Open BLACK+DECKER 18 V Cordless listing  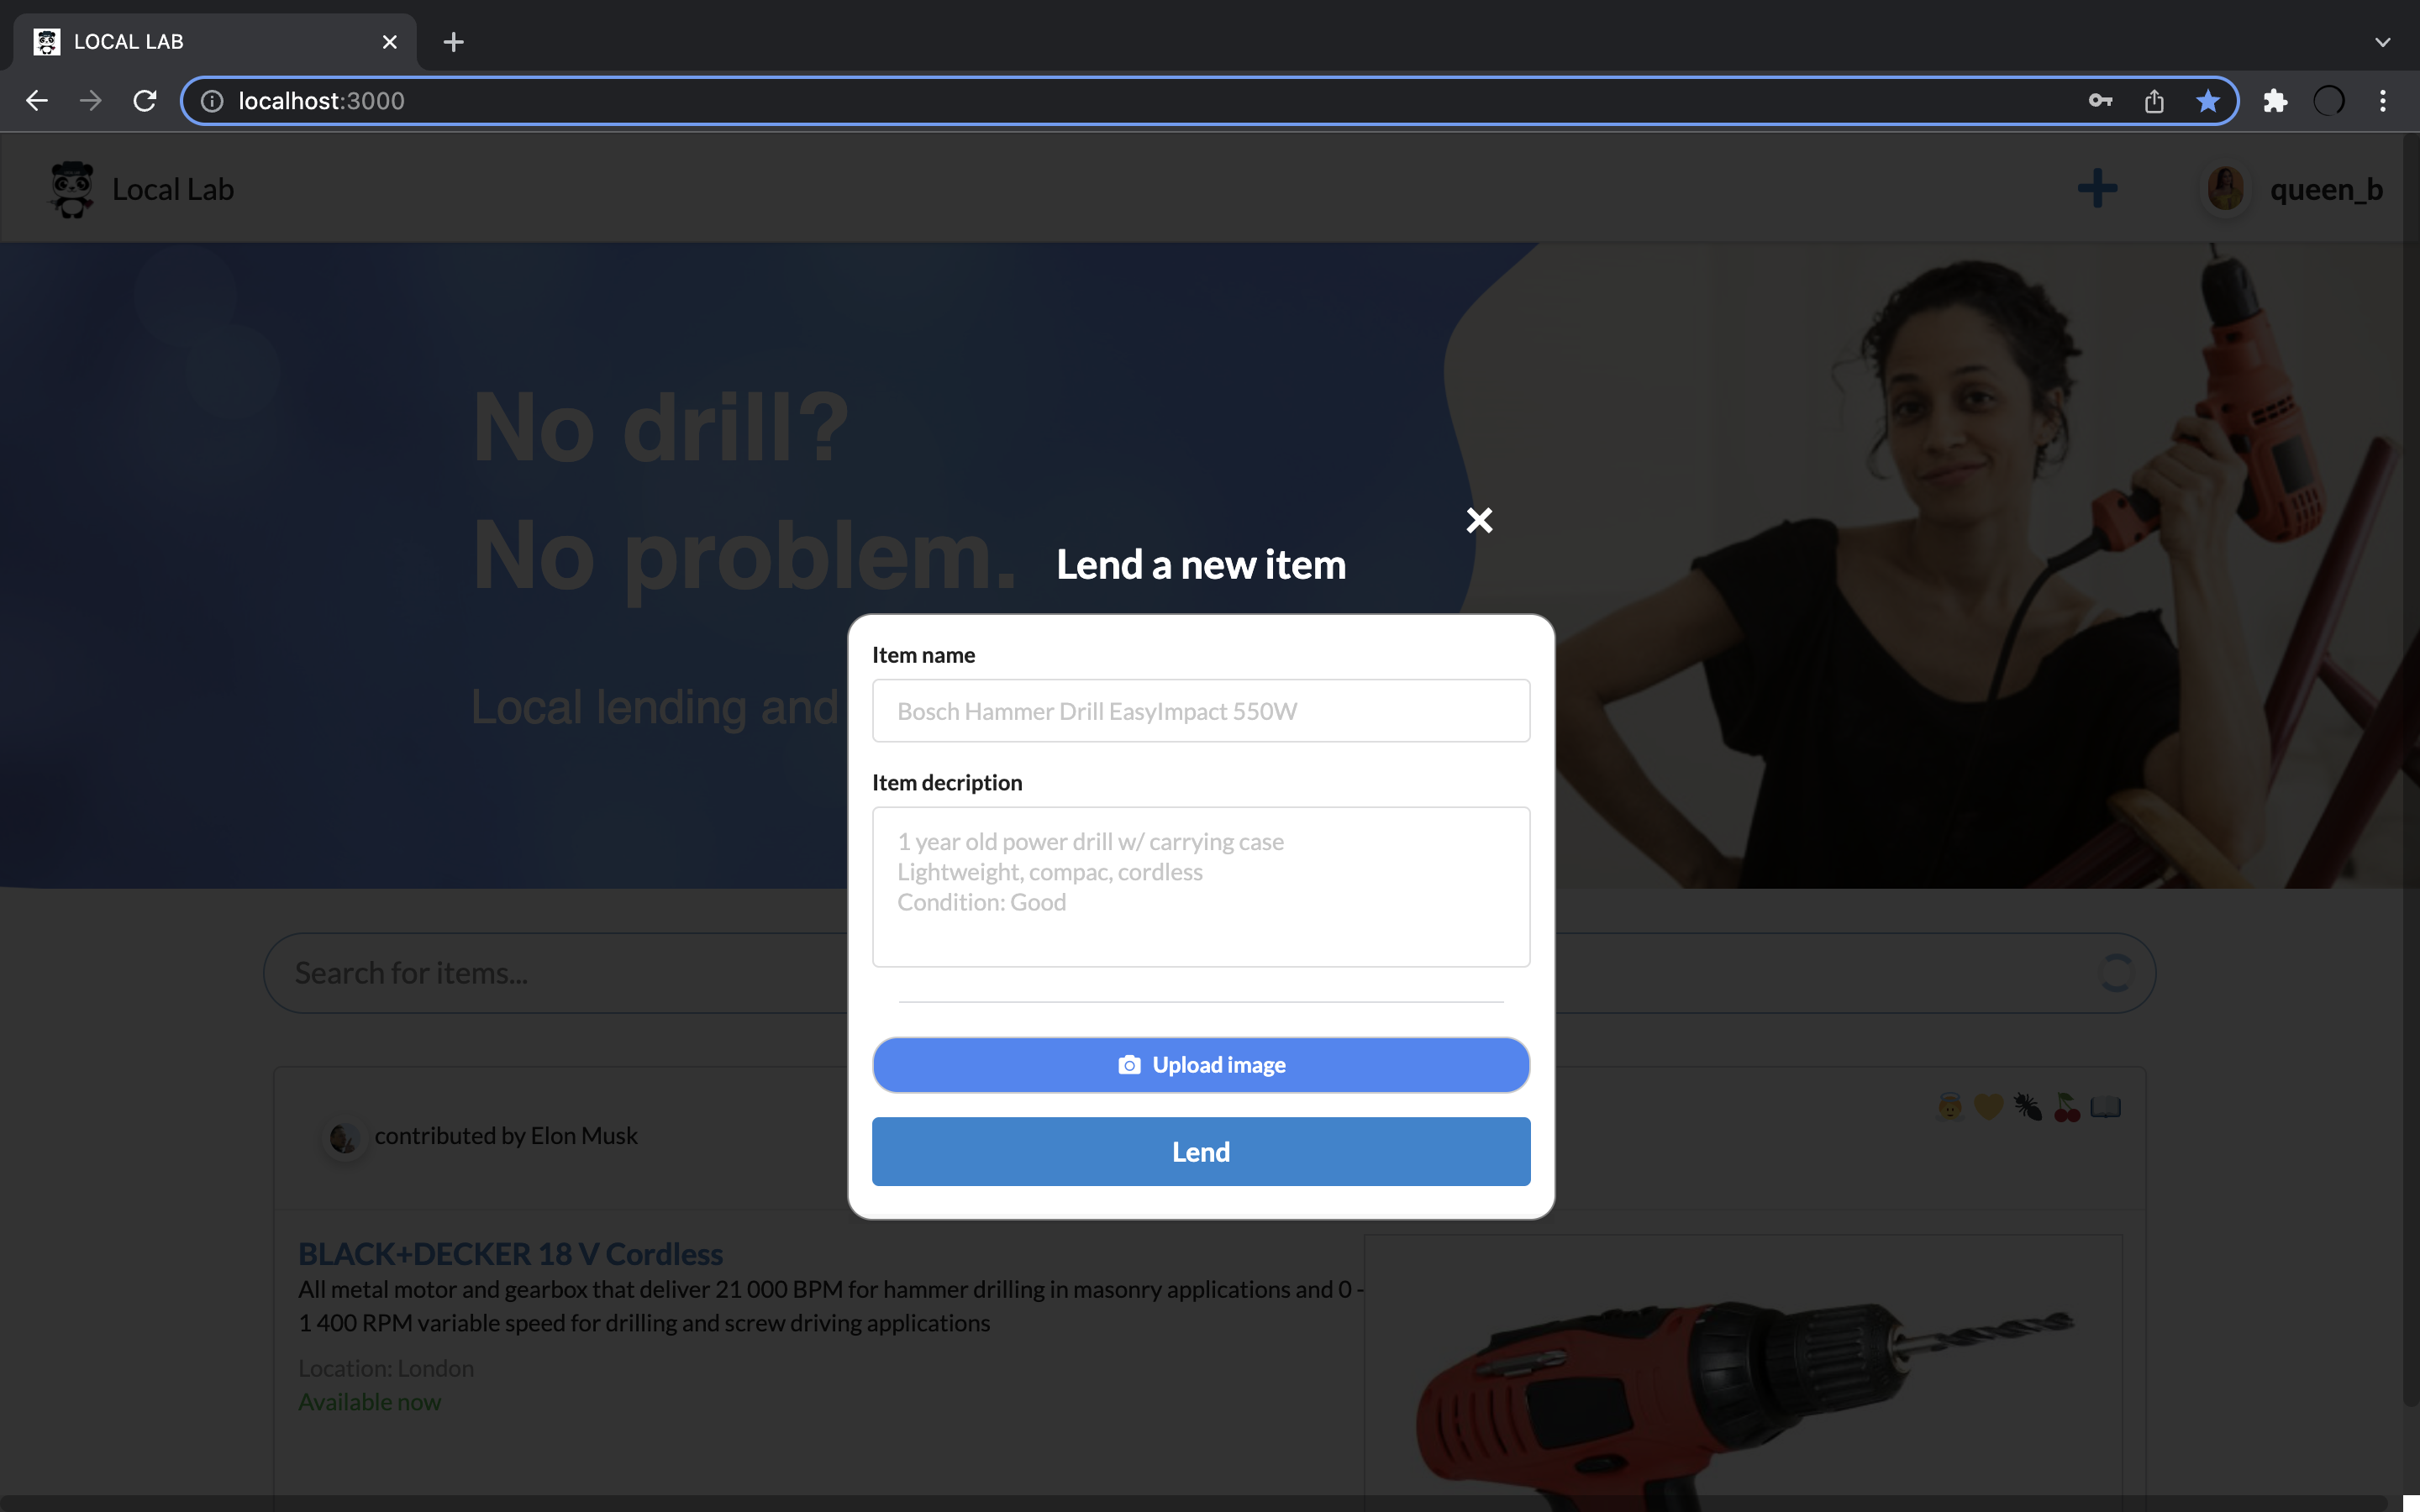pyautogui.click(x=510, y=1253)
